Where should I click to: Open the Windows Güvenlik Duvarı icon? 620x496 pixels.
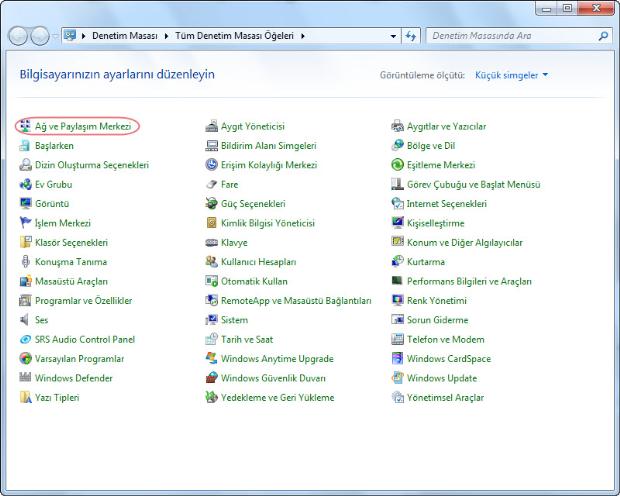pyautogui.click(x=212, y=378)
